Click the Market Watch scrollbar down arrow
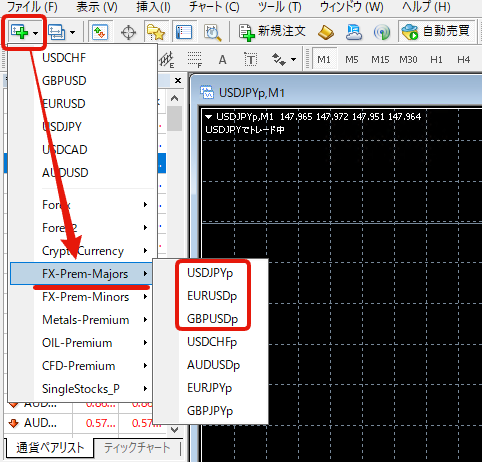This screenshot has height=462, width=482. point(174,430)
